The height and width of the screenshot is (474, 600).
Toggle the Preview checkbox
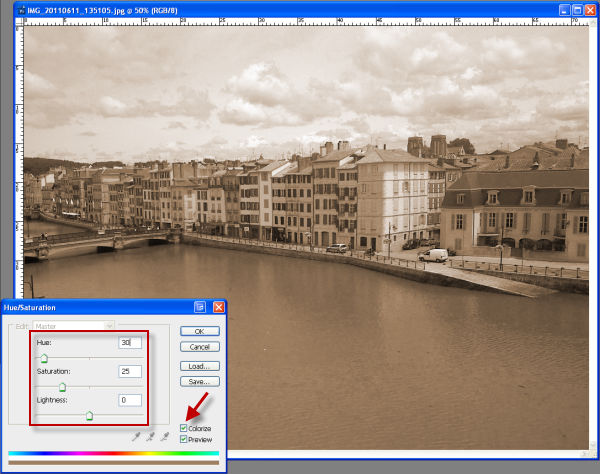coord(182,440)
